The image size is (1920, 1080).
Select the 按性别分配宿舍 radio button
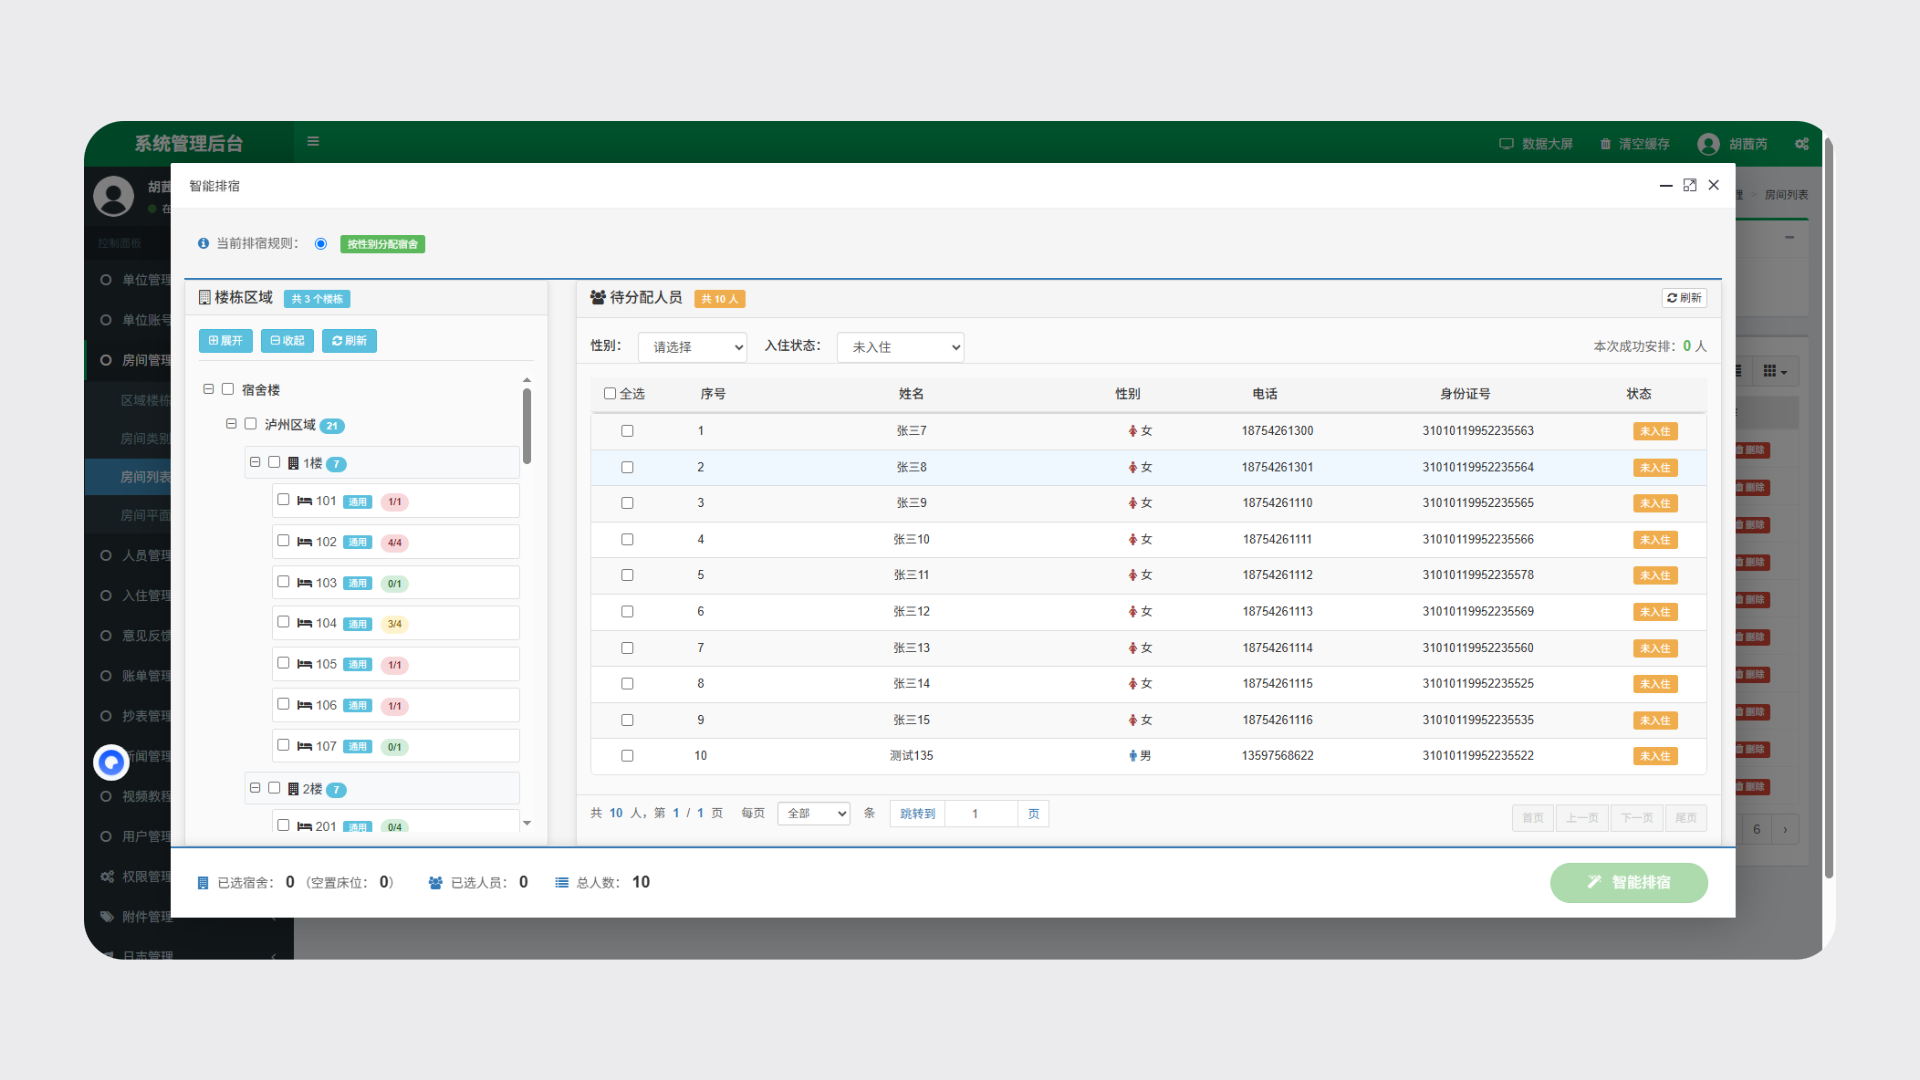click(321, 244)
